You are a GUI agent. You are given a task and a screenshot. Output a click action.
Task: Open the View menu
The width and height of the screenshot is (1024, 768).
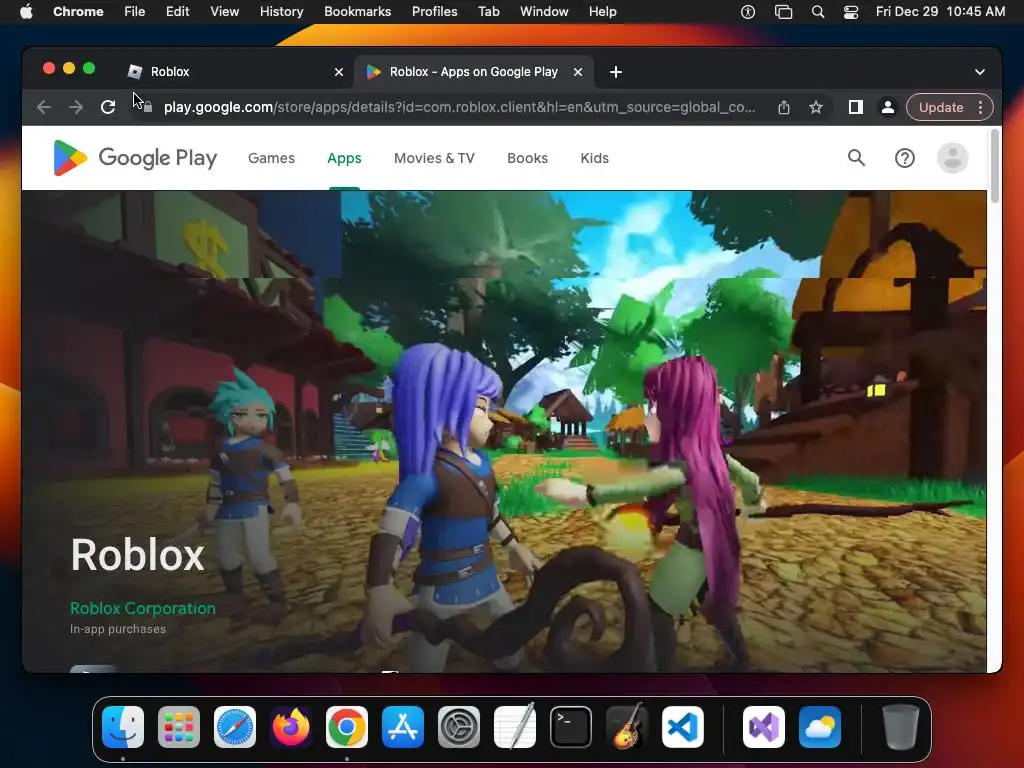tap(225, 12)
